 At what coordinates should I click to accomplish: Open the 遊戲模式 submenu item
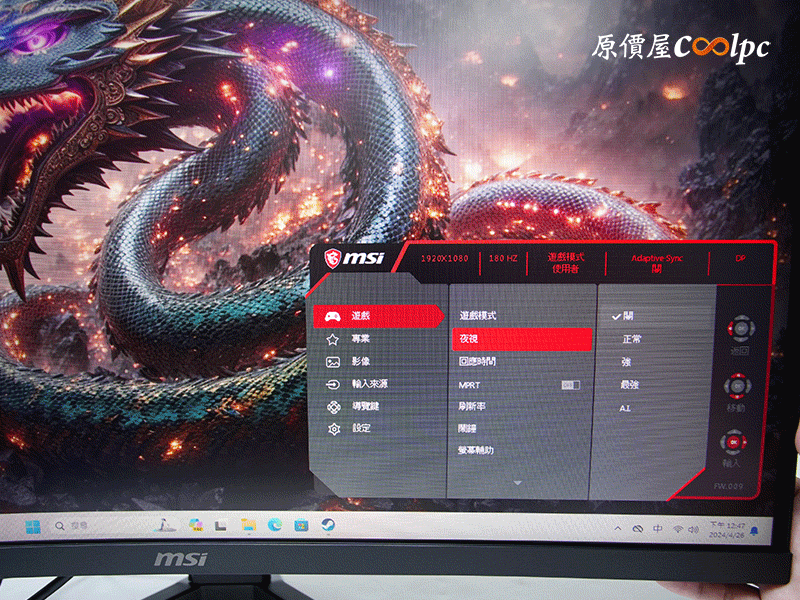(478, 316)
